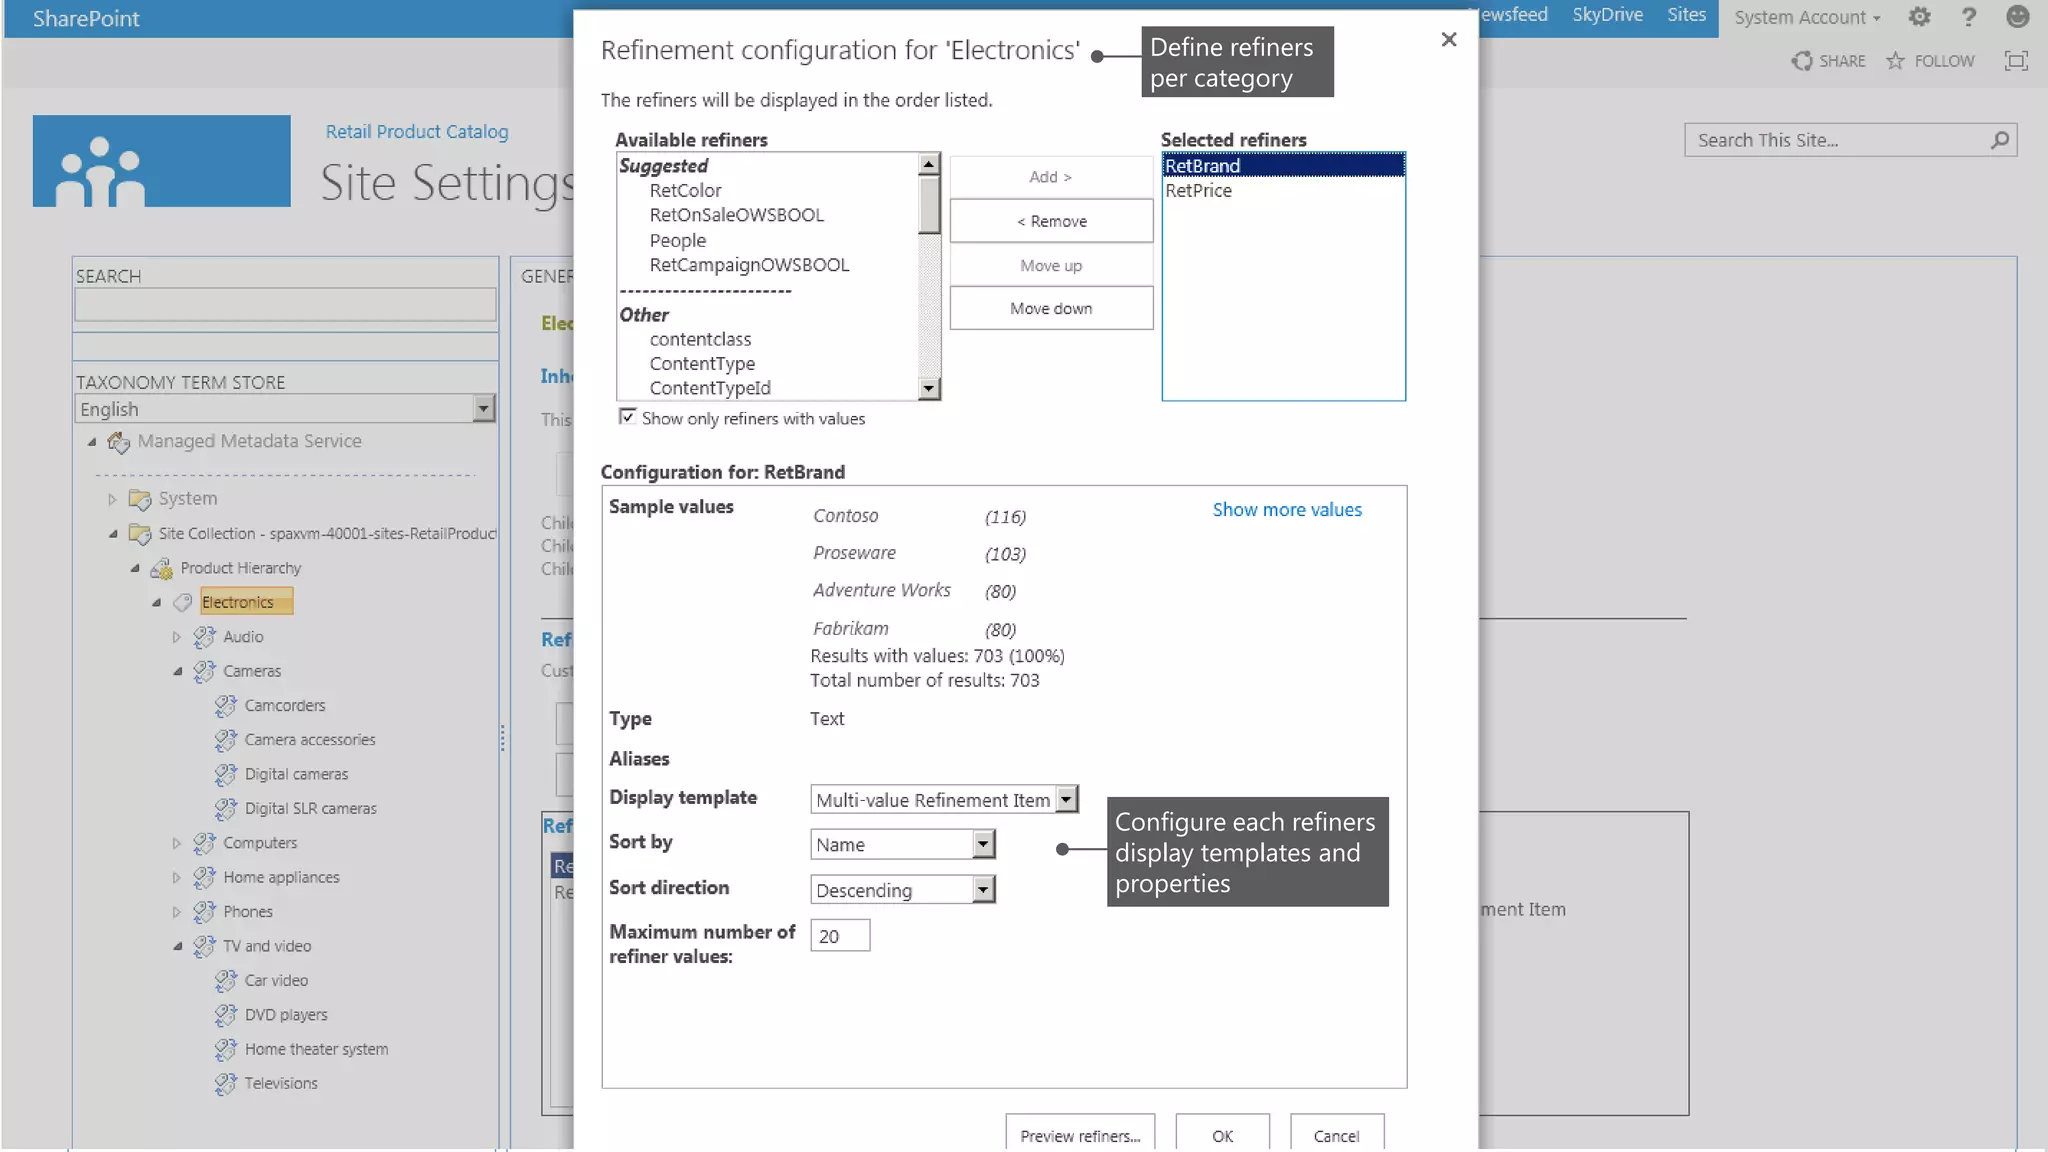2048x1152 pixels.
Task: Click the Camcorders term icon
Action: 225,706
